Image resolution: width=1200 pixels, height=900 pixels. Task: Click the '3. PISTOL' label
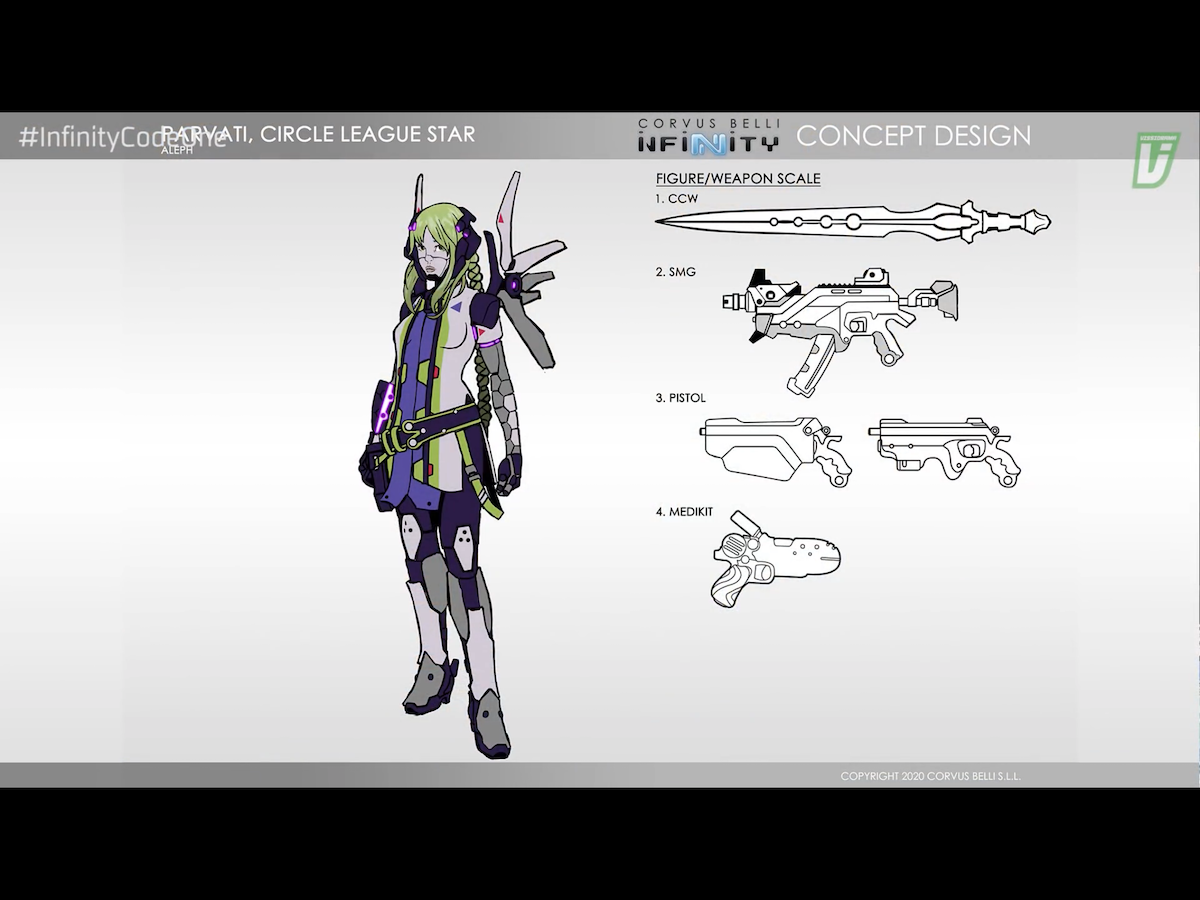point(681,398)
